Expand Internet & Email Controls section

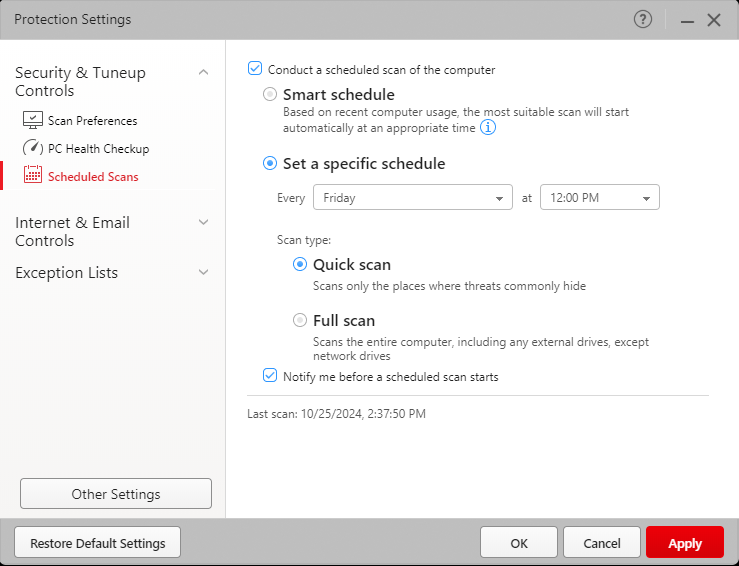coord(203,223)
